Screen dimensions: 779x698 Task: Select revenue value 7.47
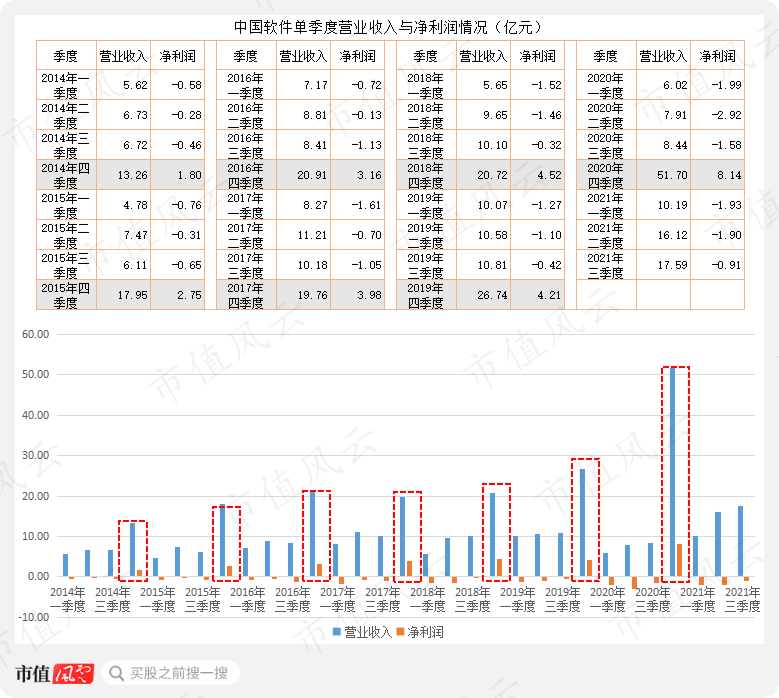point(135,235)
